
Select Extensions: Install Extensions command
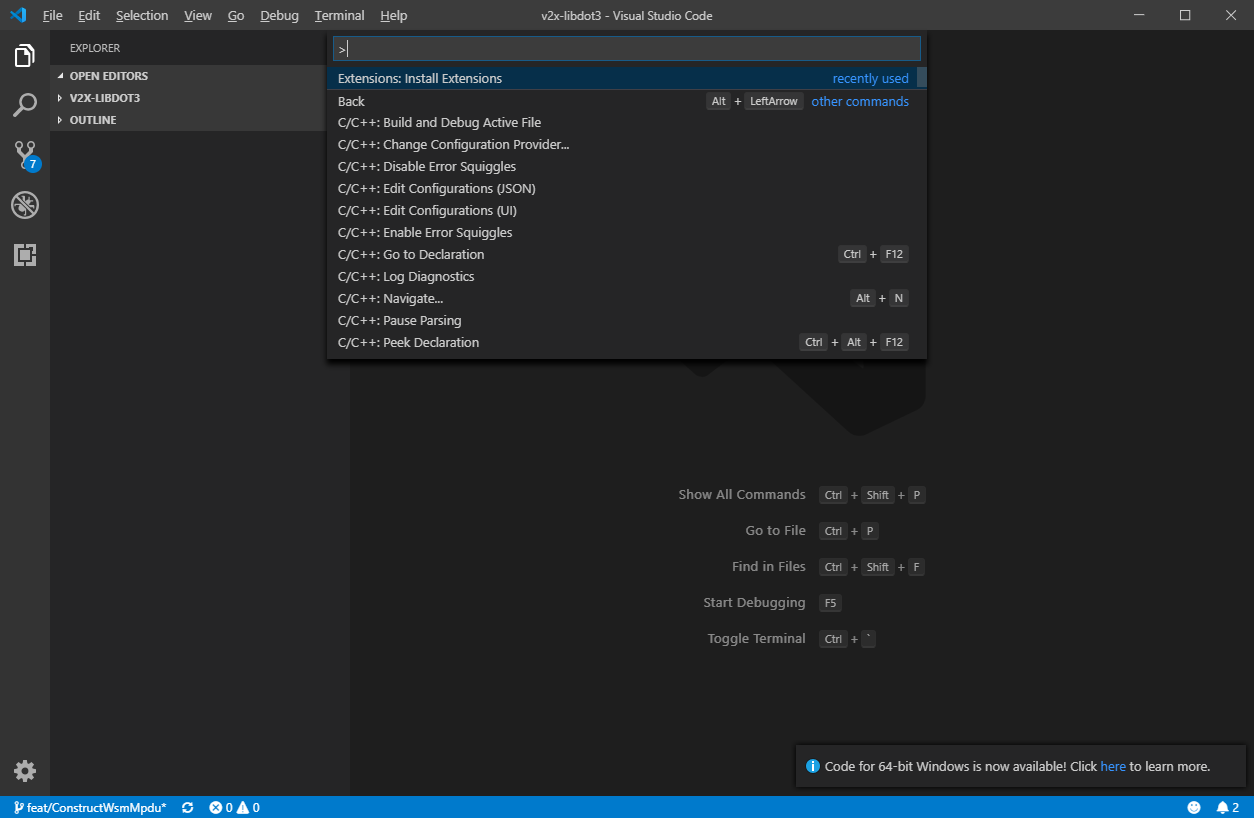[x=622, y=78]
